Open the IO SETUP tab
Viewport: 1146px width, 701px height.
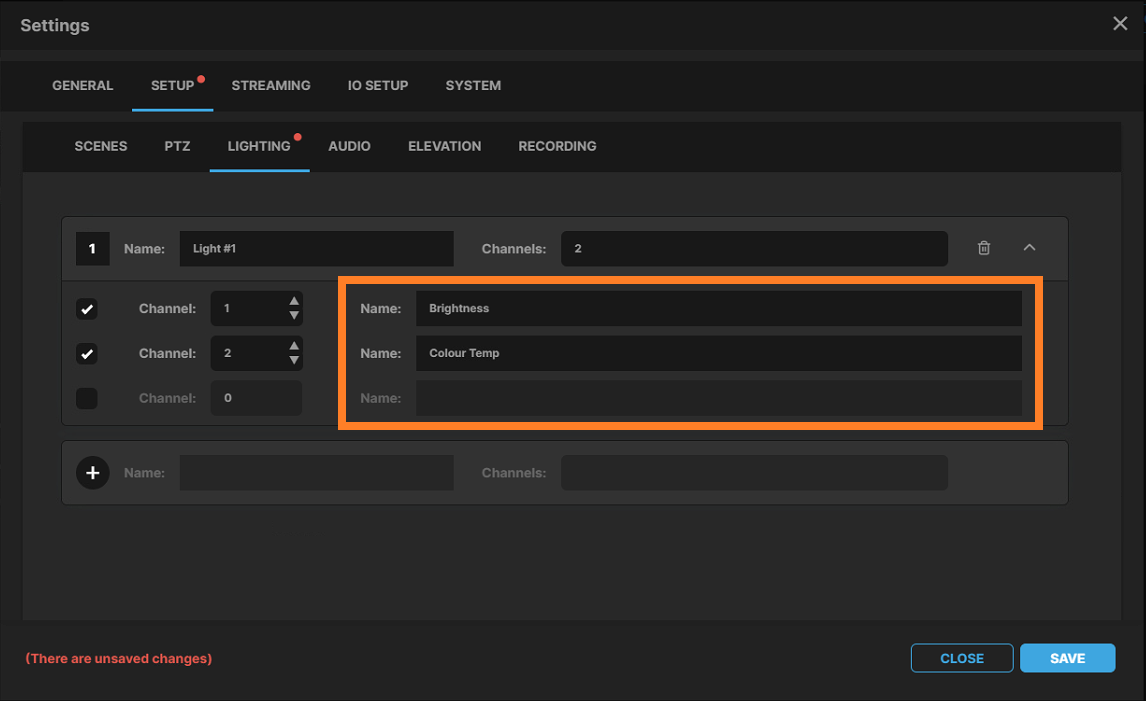(x=378, y=86)
